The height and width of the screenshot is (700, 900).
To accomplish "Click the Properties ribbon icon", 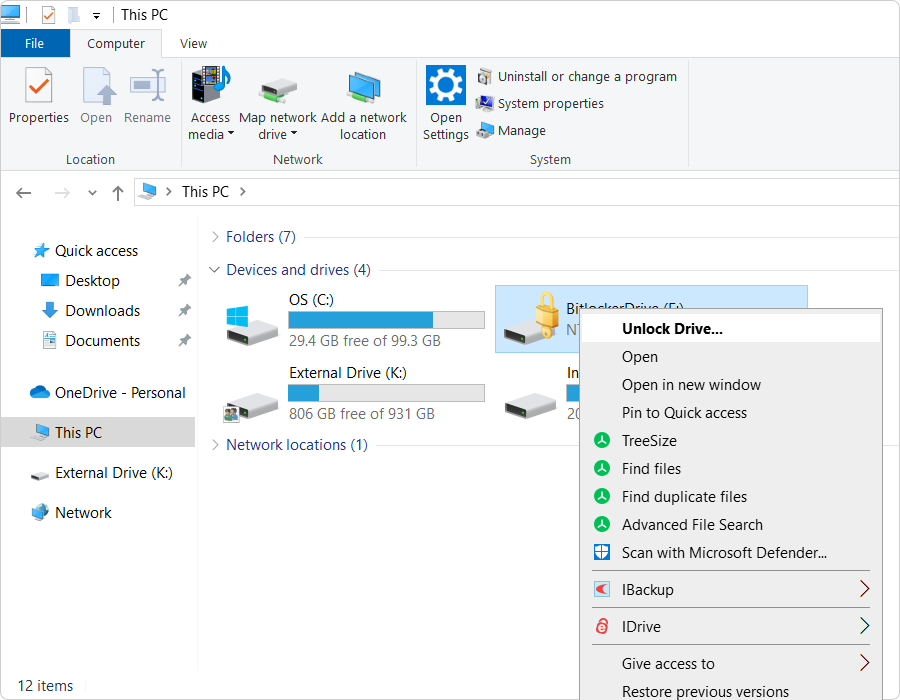I will pos(38,88).
